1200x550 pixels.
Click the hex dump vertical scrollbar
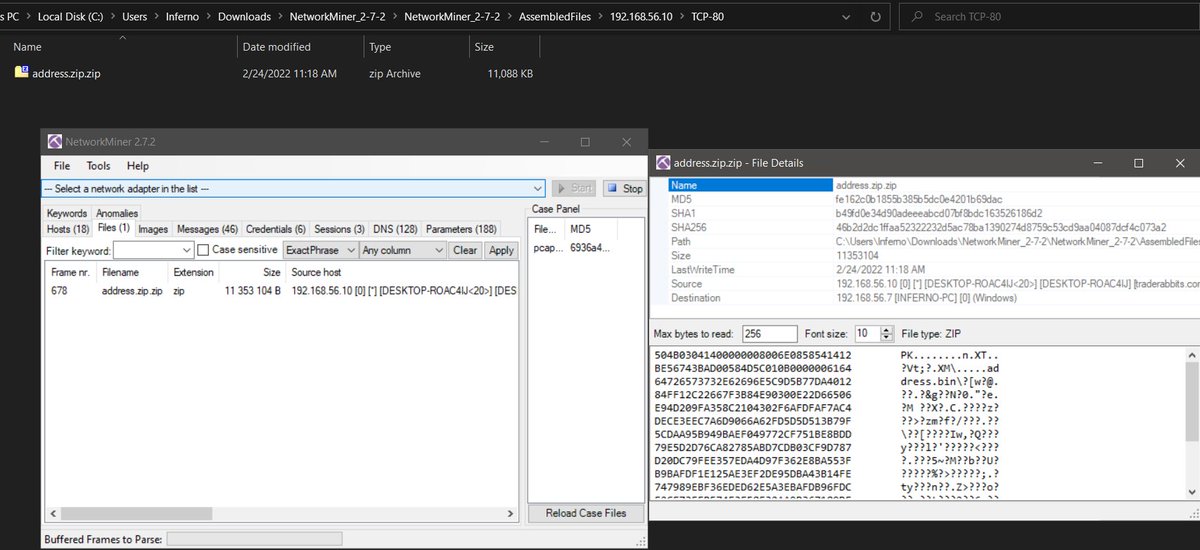pyautogui.click(x=1191, y=420)
